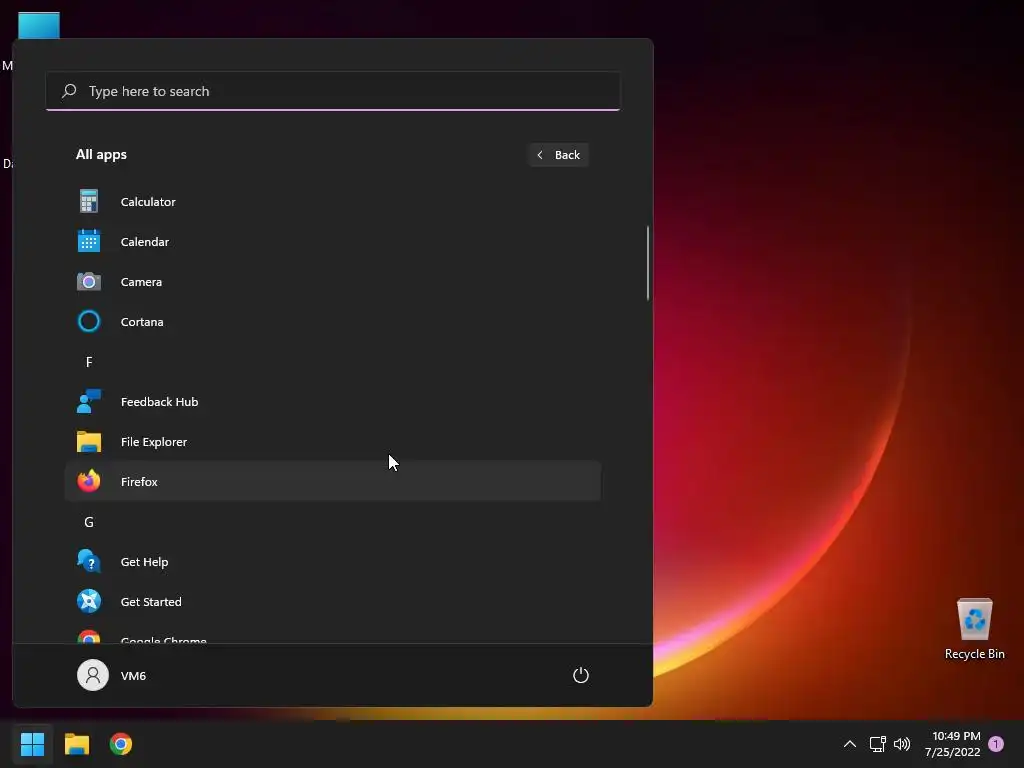Select the 'Cortana' text label
This screenshot has width=1024, height=768.
[x=142, y=321]
